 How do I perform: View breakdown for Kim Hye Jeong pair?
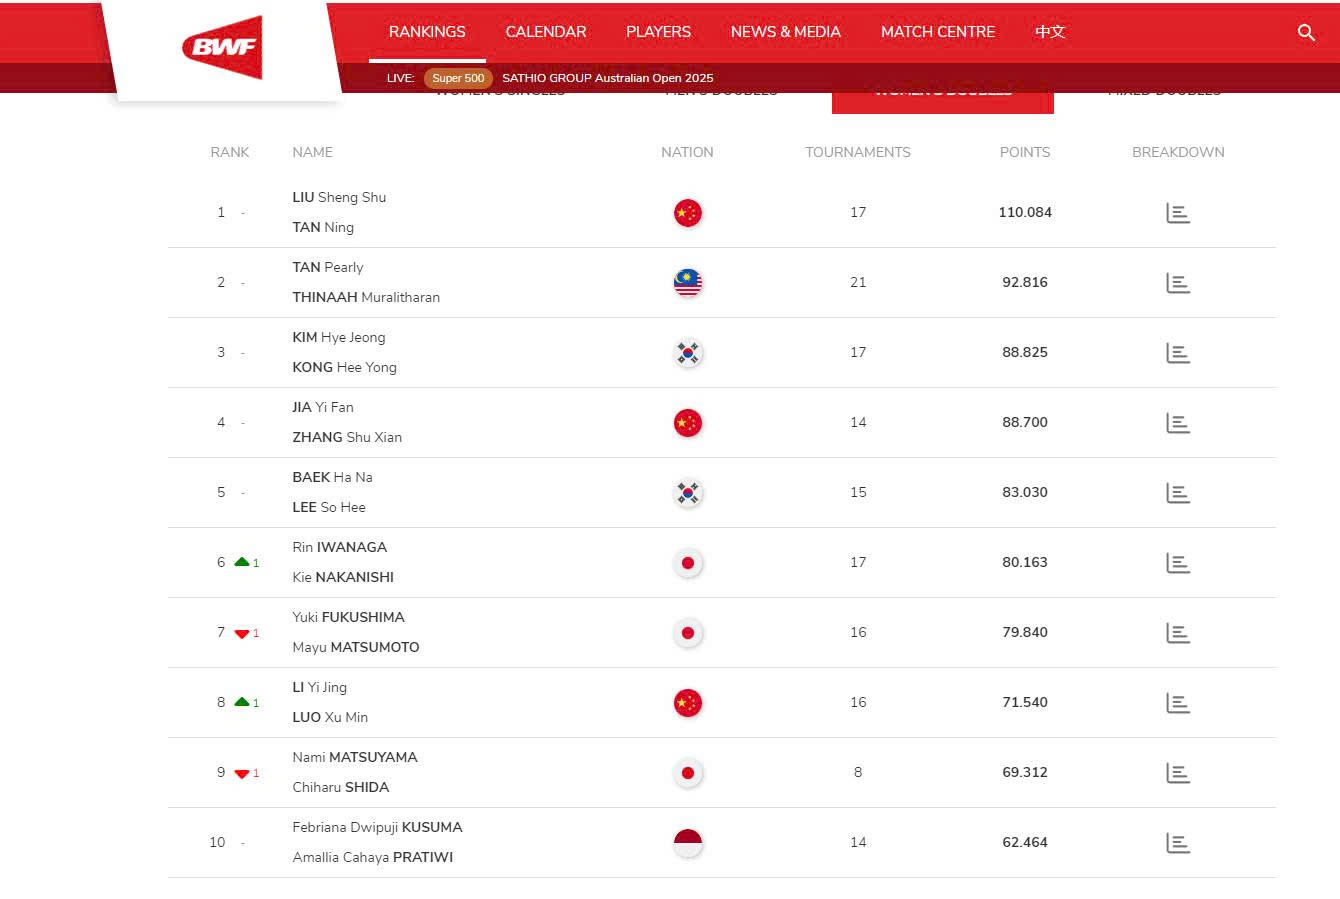point(1178,353)
